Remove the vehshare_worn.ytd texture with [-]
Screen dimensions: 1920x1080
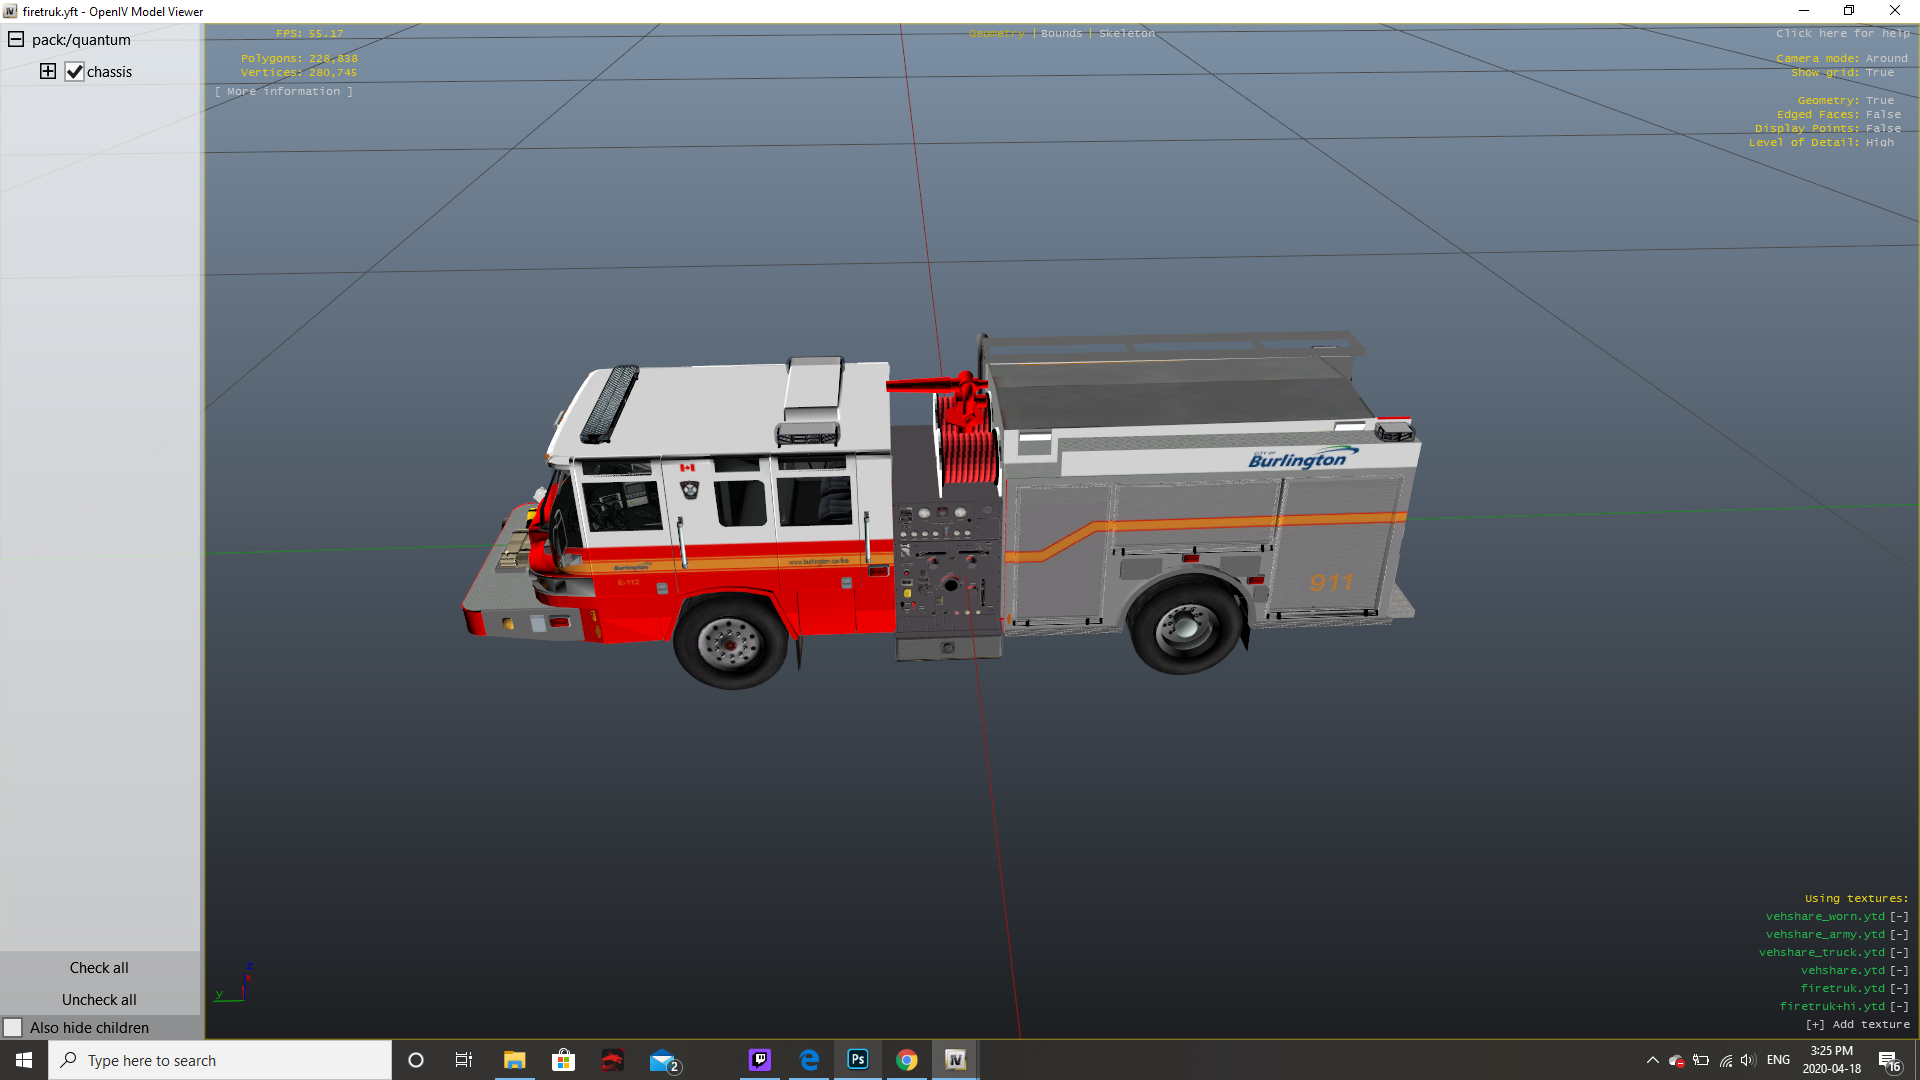[x=1899, y=917]
